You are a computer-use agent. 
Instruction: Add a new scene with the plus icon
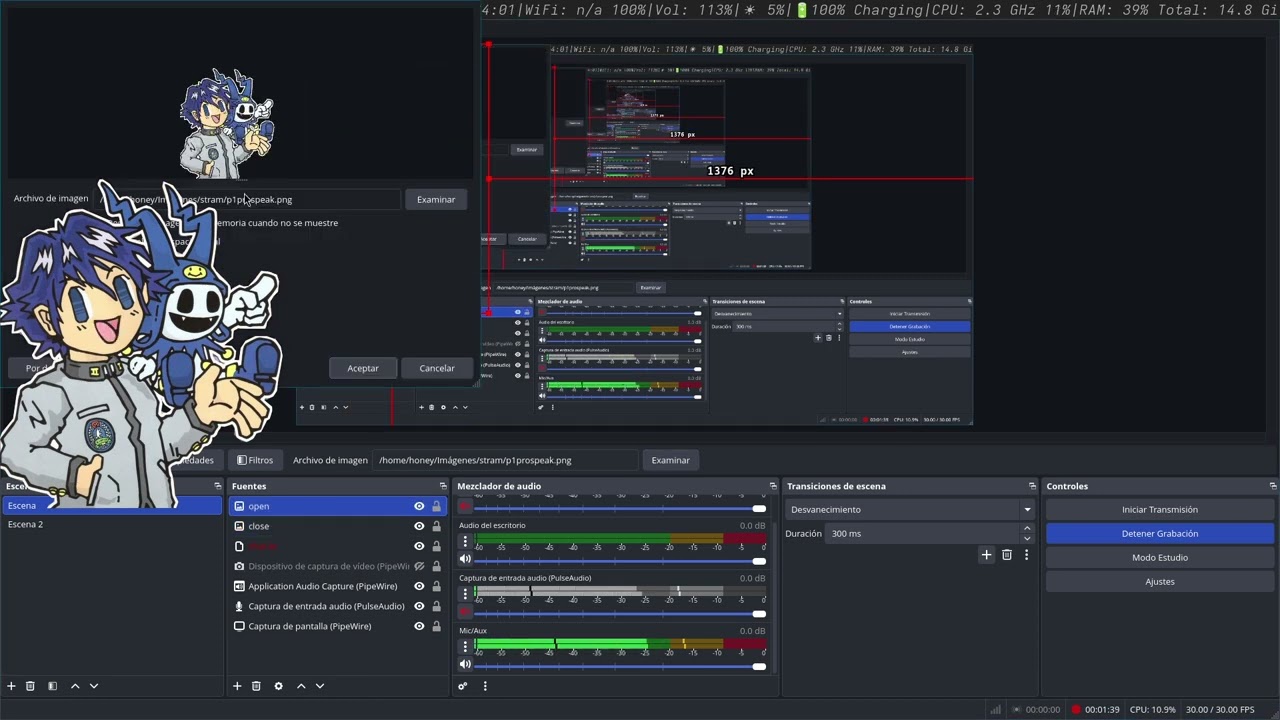11,686
